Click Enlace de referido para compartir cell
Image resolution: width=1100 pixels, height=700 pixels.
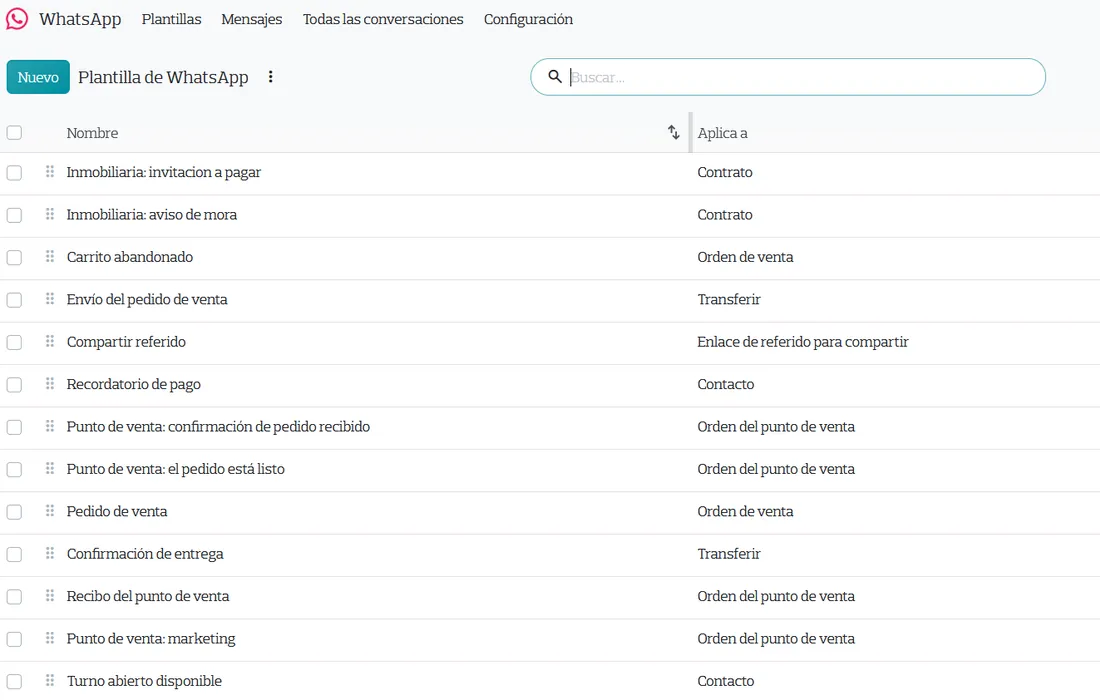click(x=803, y=342)
